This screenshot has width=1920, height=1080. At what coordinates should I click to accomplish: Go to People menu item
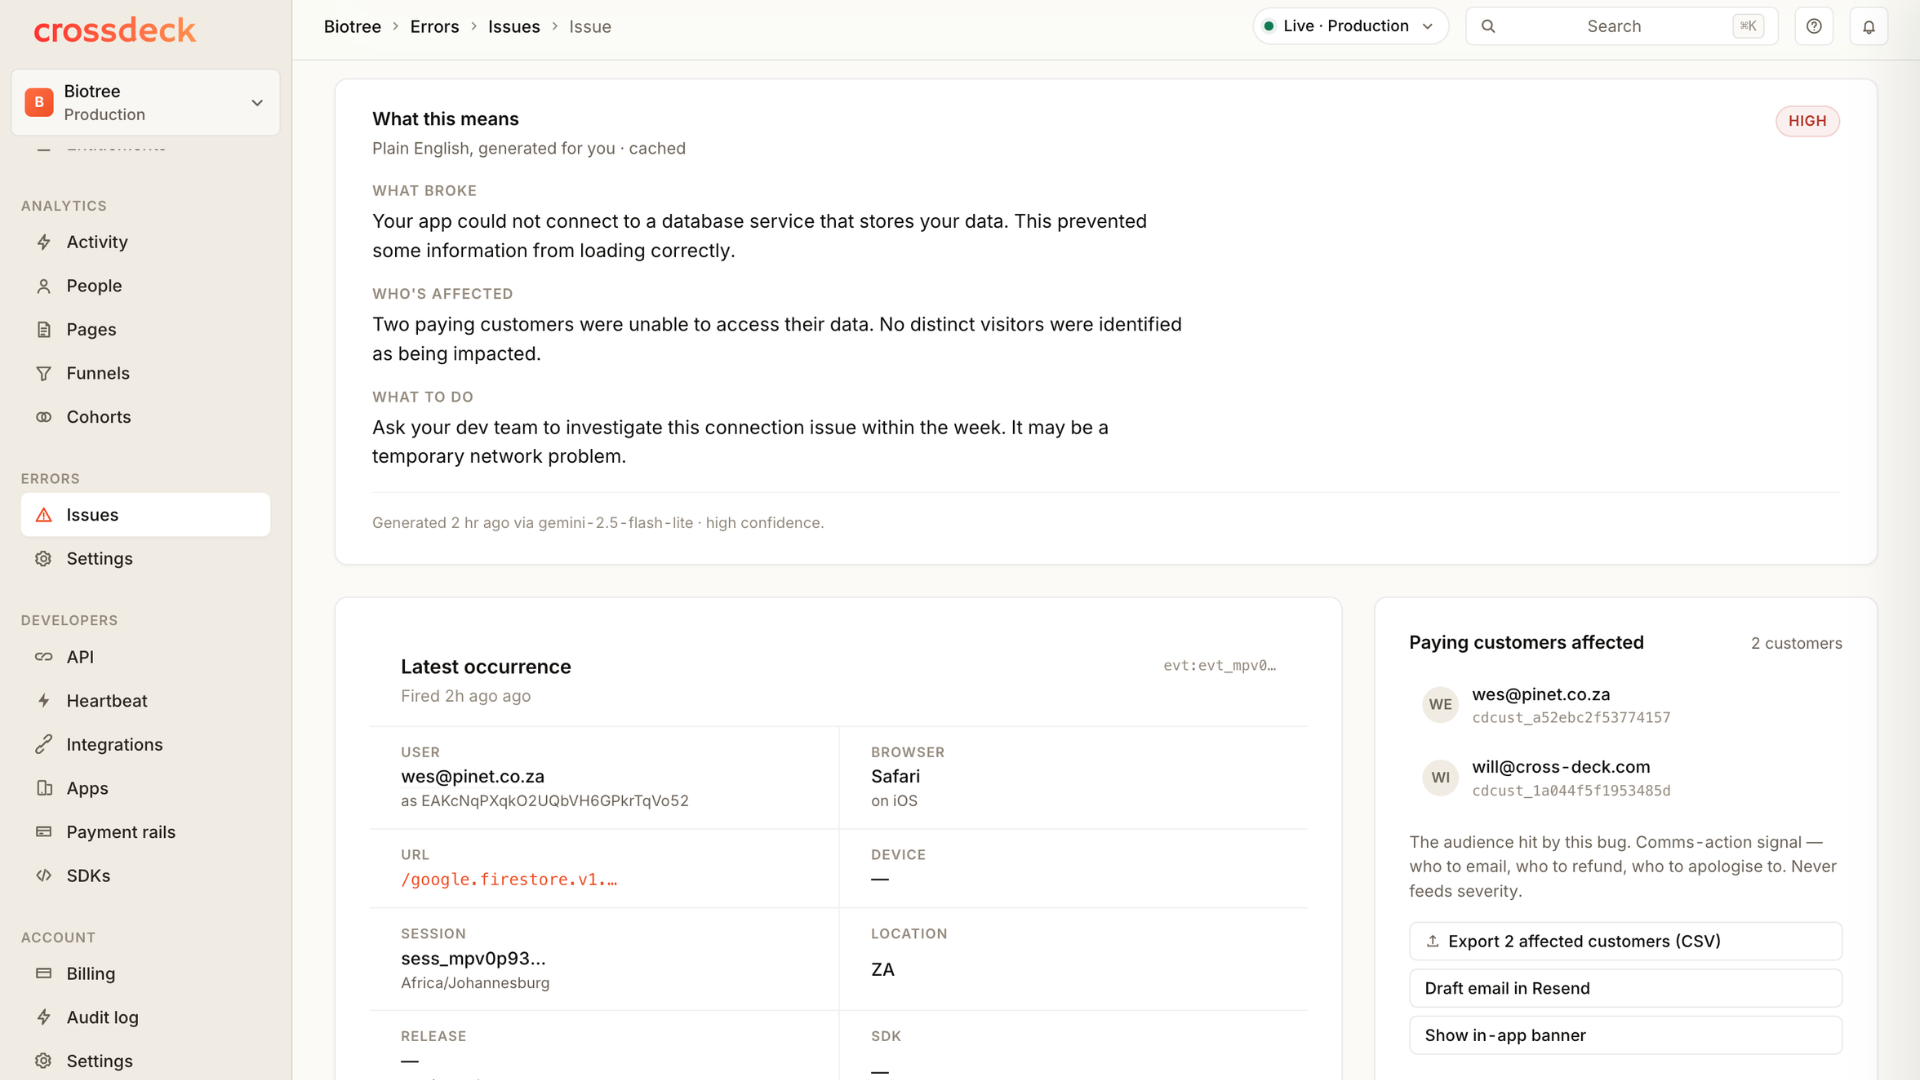coord(145,286)
